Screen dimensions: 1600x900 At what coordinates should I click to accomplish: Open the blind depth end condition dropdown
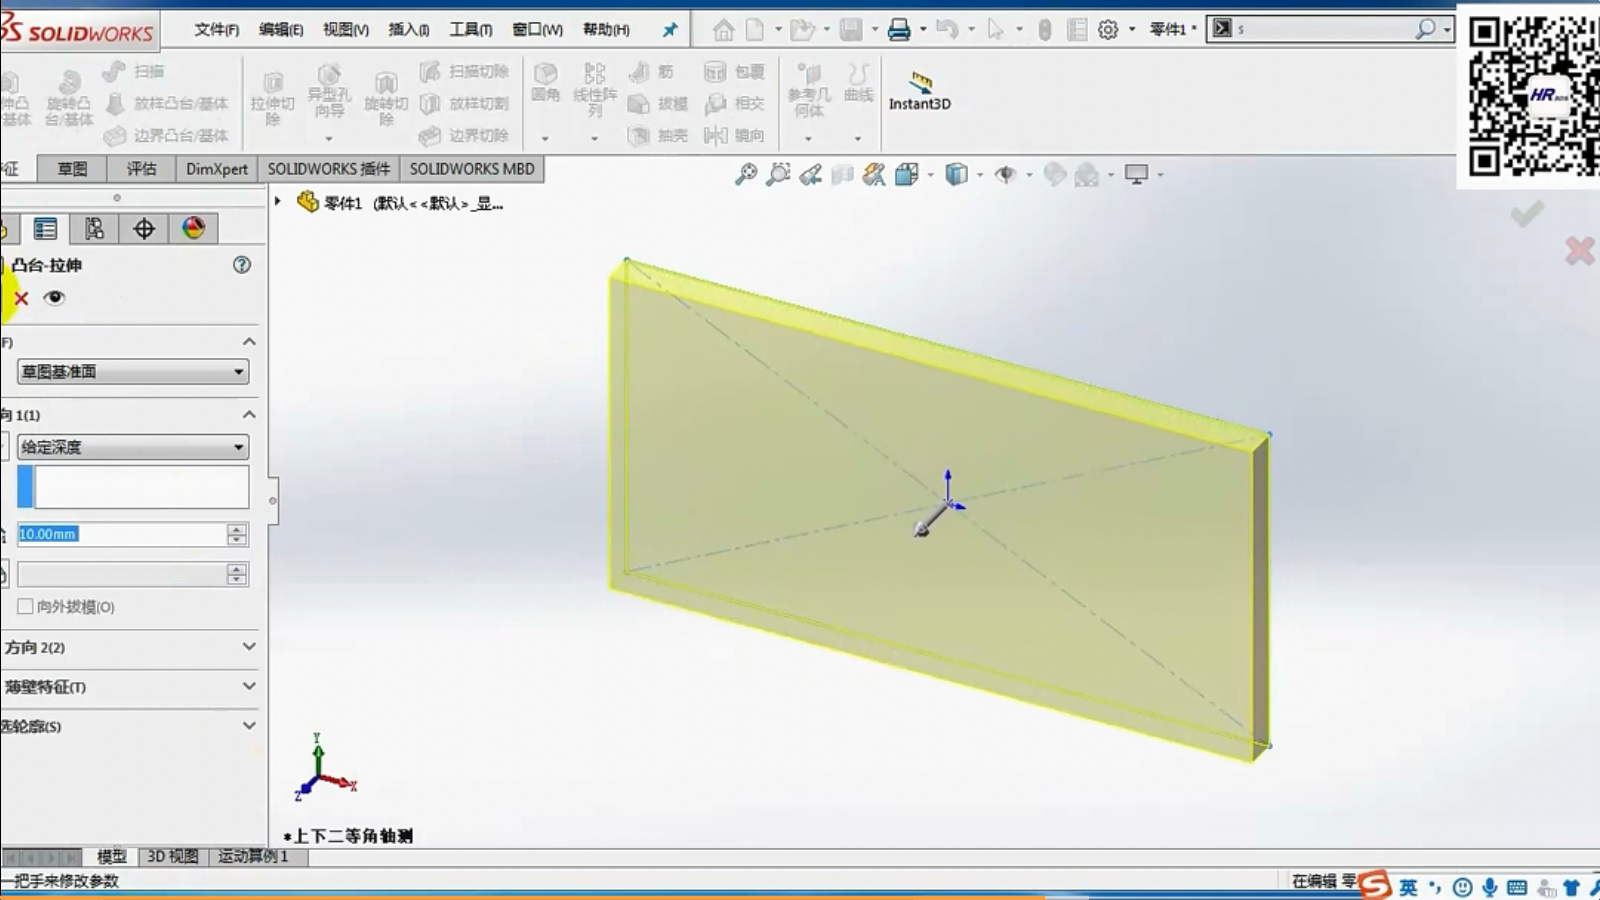point(133,447)
